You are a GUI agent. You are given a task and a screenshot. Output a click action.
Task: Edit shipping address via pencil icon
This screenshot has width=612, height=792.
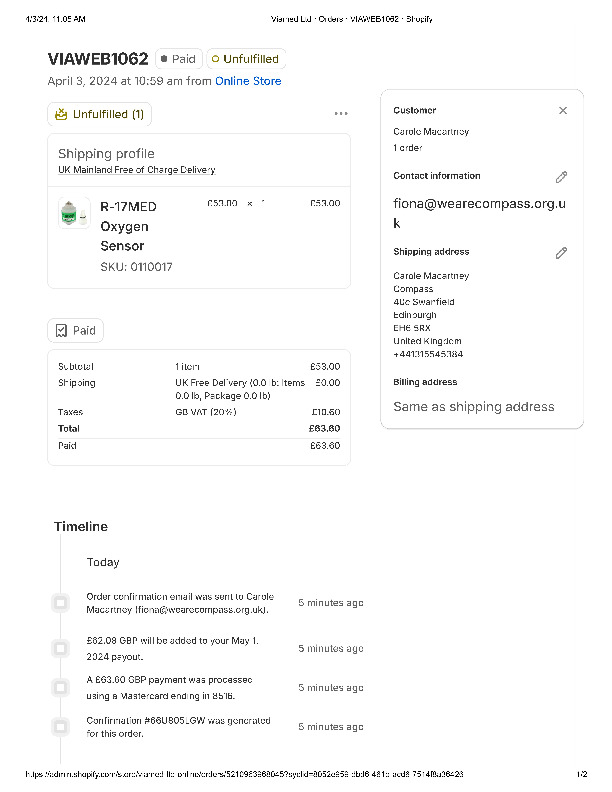tap(561, 253)
